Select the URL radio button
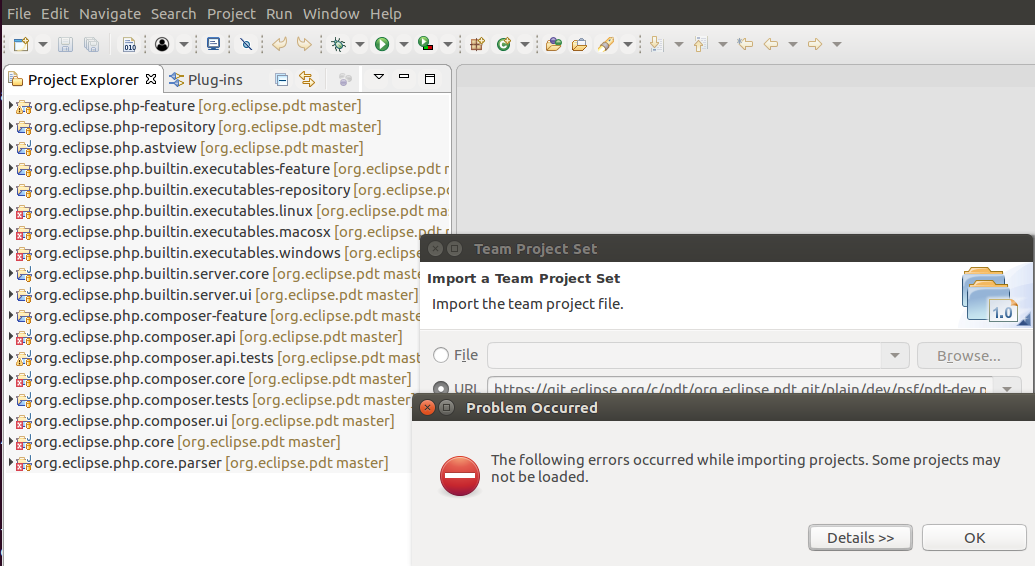 [441, 388]
